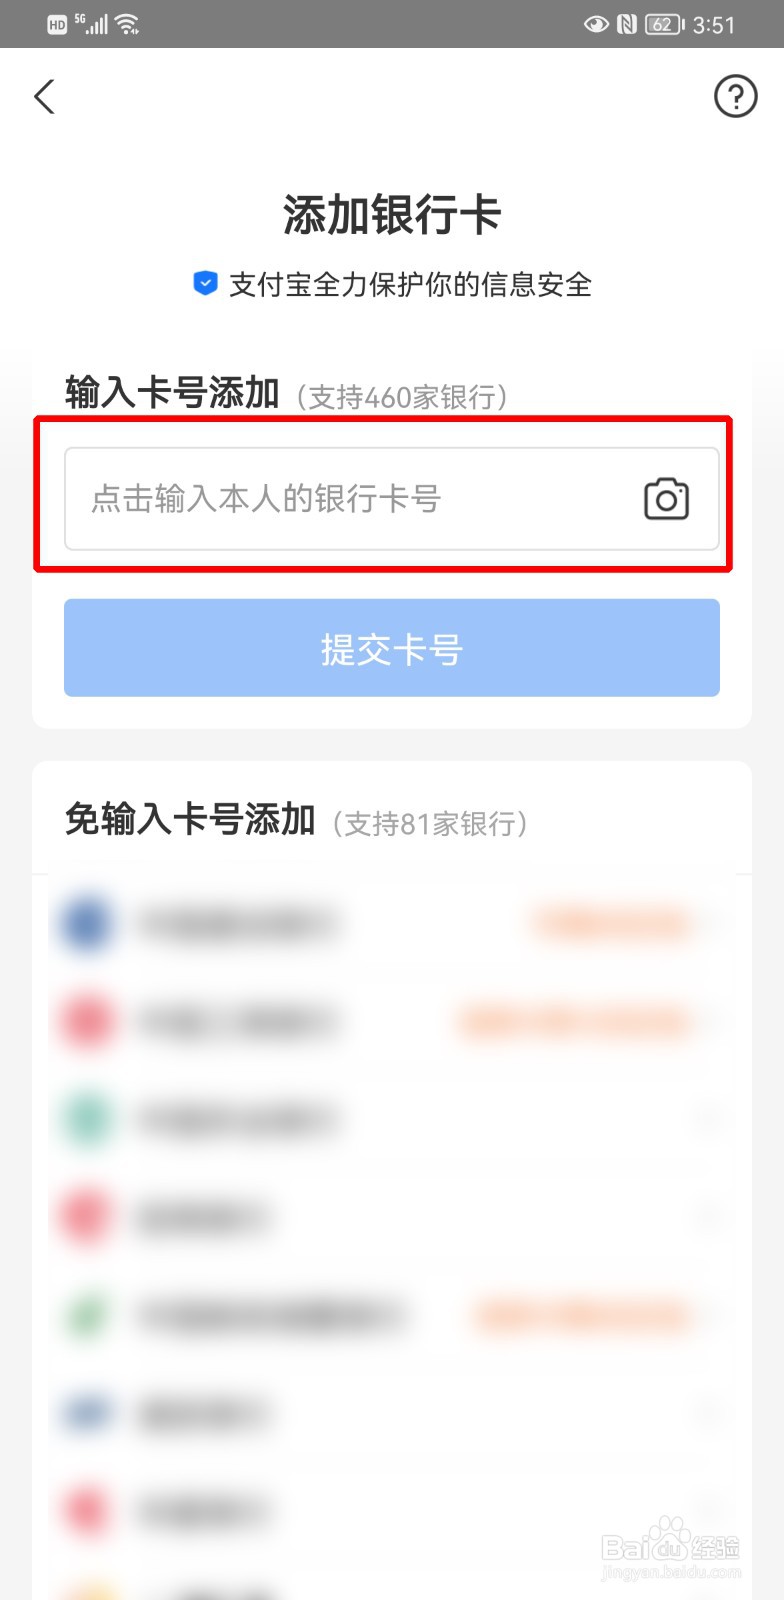Tap the NFC icon in status bar

pyautogui.click(x=627, y=24)
